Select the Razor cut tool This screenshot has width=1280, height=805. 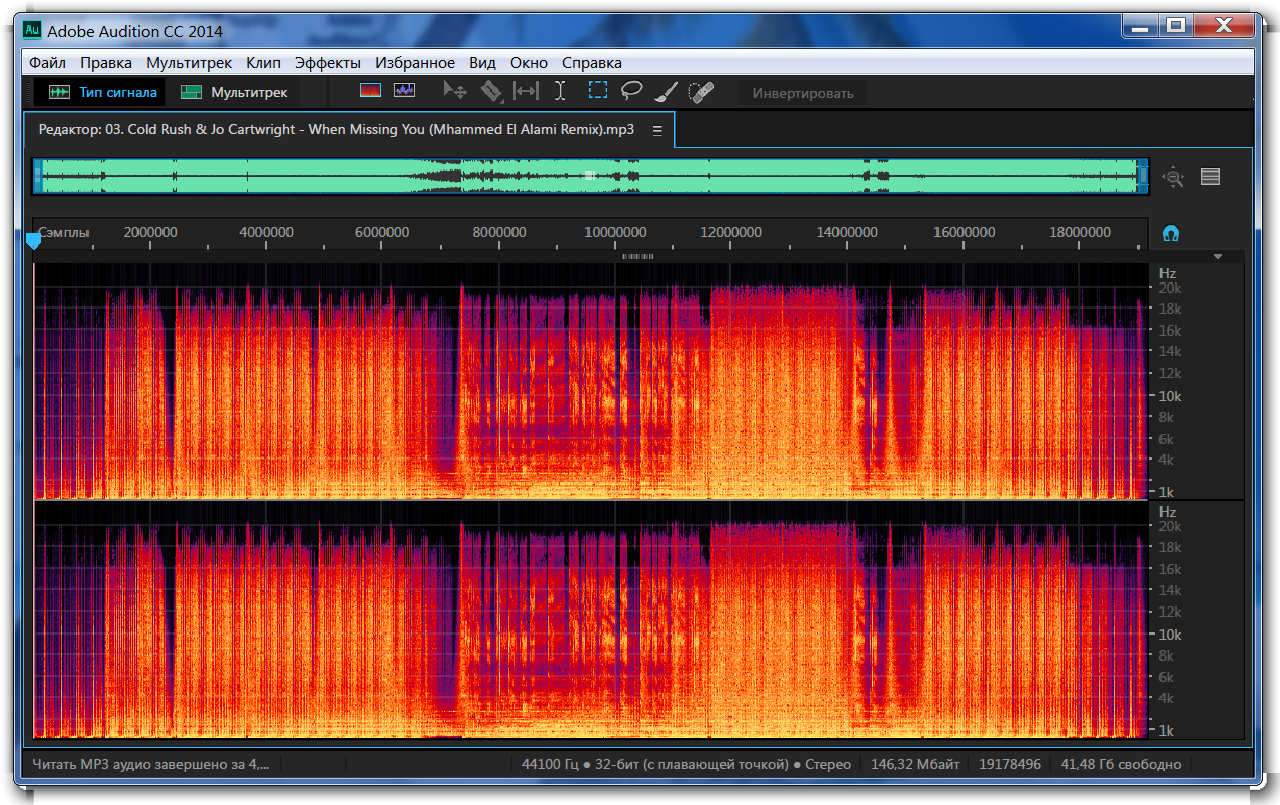coord(490,91)
